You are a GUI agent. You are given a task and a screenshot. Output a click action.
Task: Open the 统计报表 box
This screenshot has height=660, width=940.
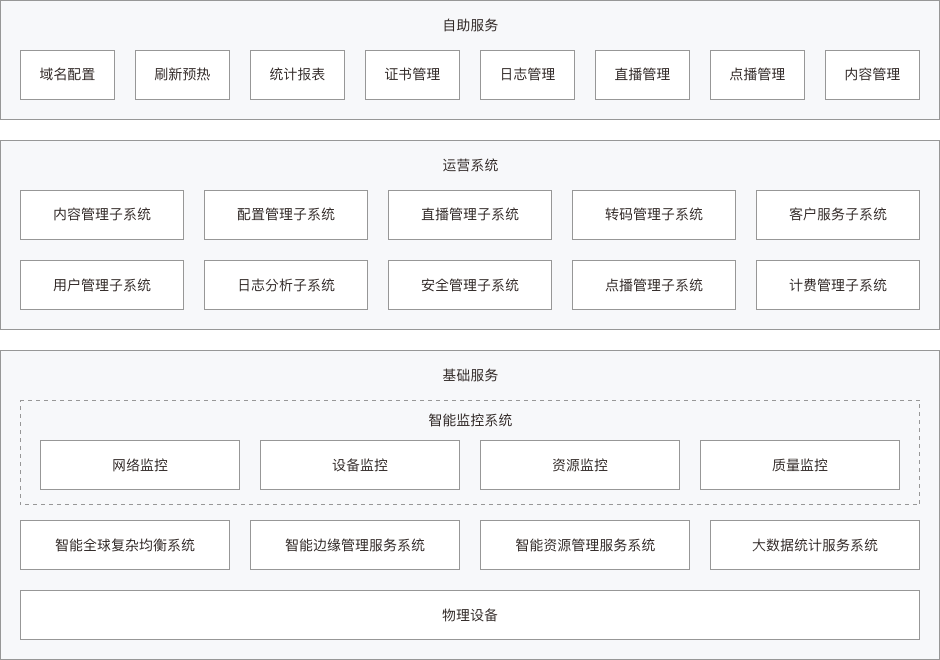click(x=297, y=75)
